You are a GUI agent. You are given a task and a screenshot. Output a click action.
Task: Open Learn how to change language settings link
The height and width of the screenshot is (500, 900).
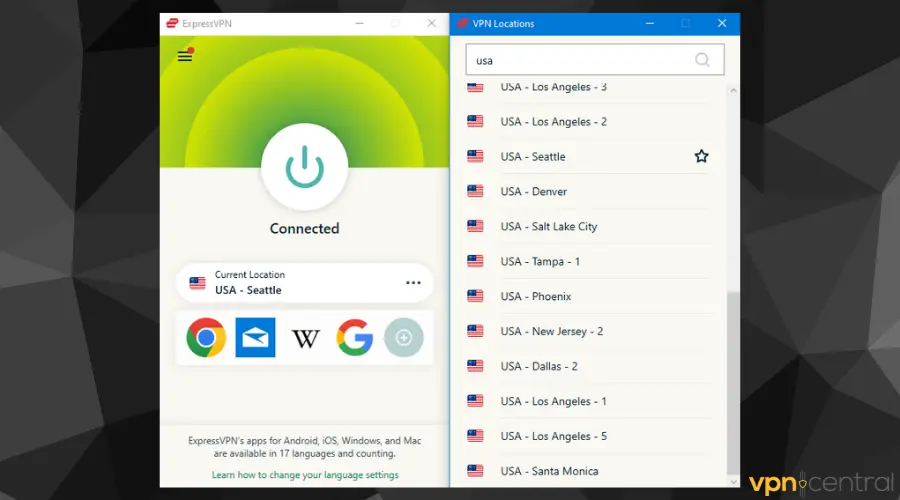pos(305,475)
